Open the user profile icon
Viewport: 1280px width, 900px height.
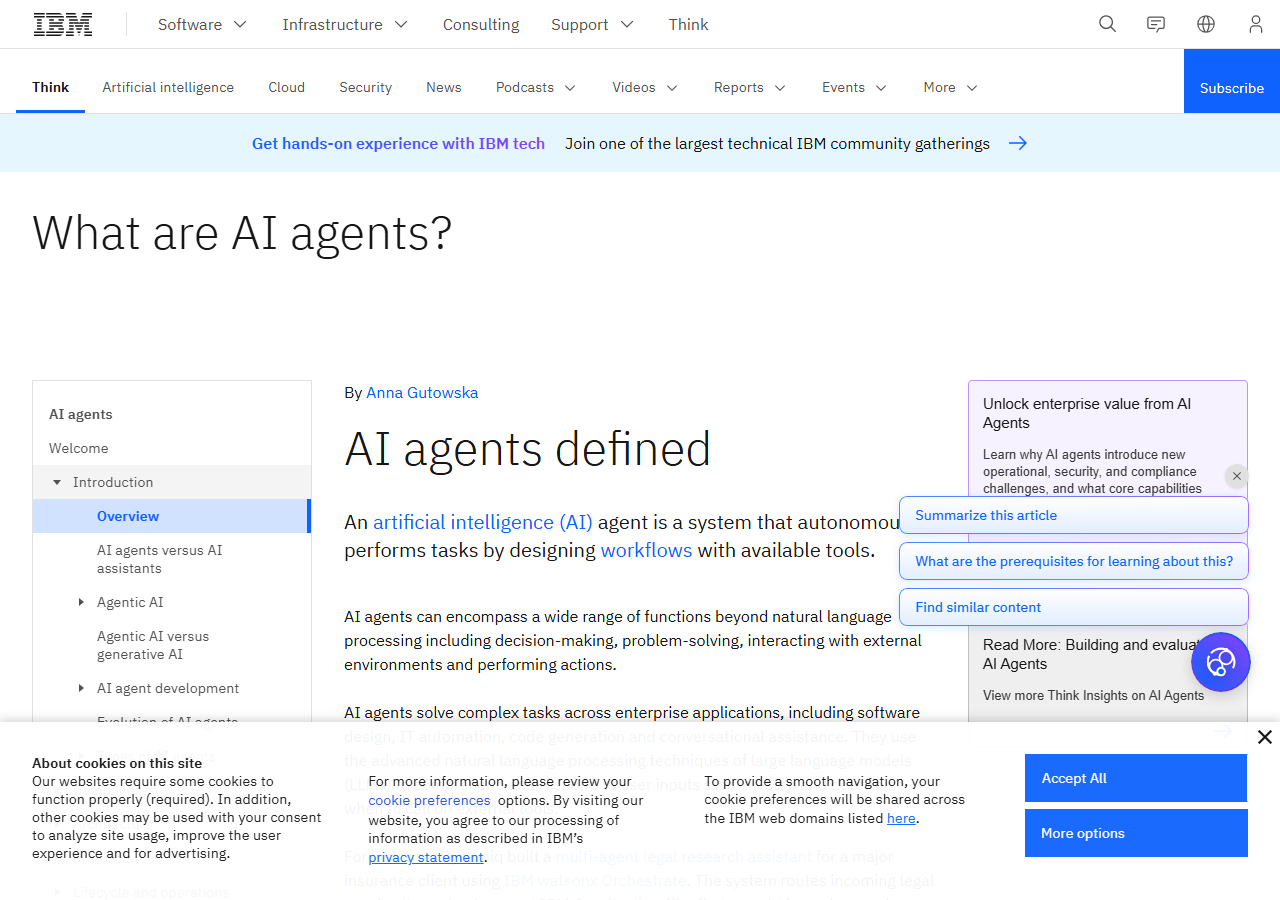click(x=1256, y=24)
